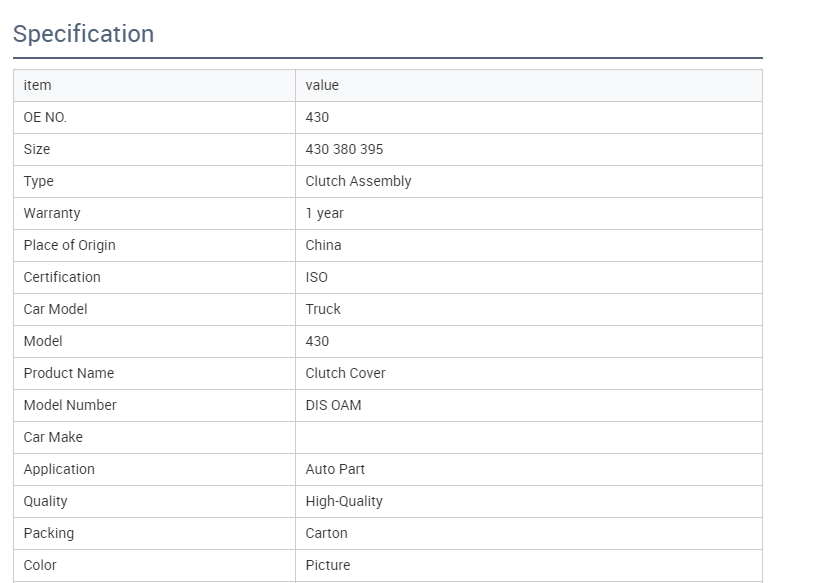Click the Specification heading
838x583 pixels.
pyautogui.click(x=83, y=34)
